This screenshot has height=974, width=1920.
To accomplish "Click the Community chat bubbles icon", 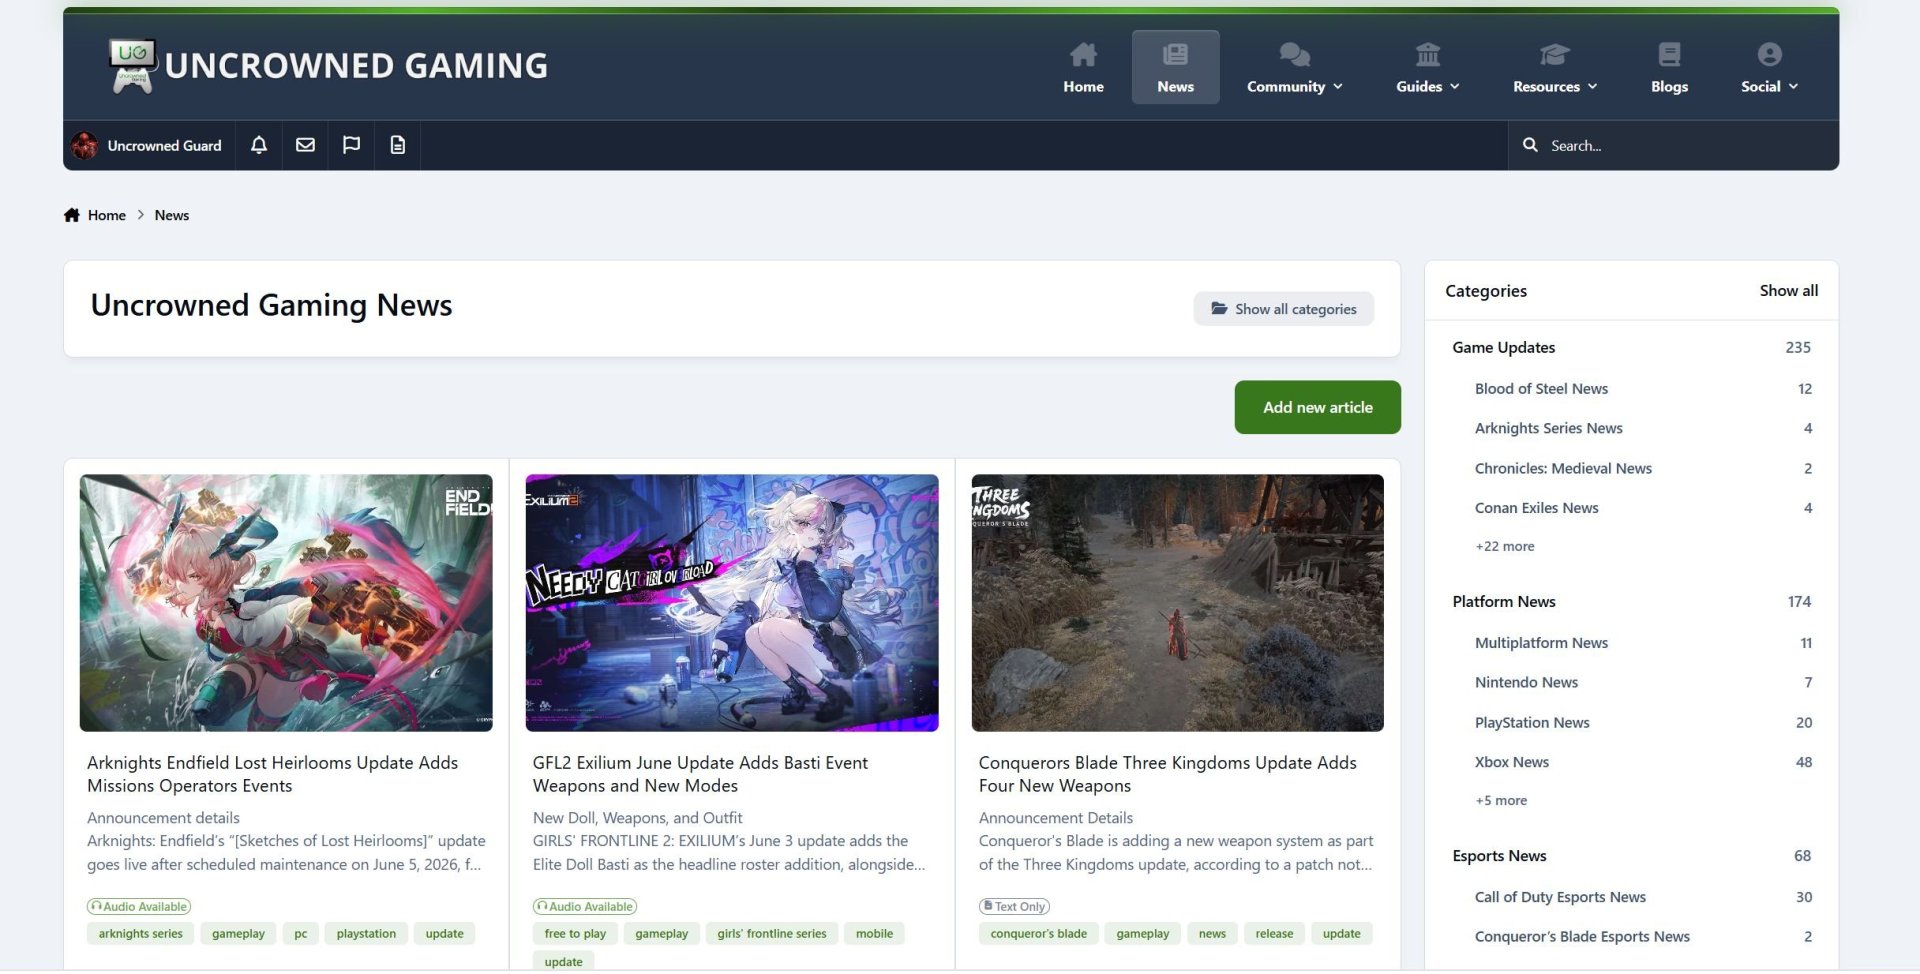I will [x=1294, y=54].
